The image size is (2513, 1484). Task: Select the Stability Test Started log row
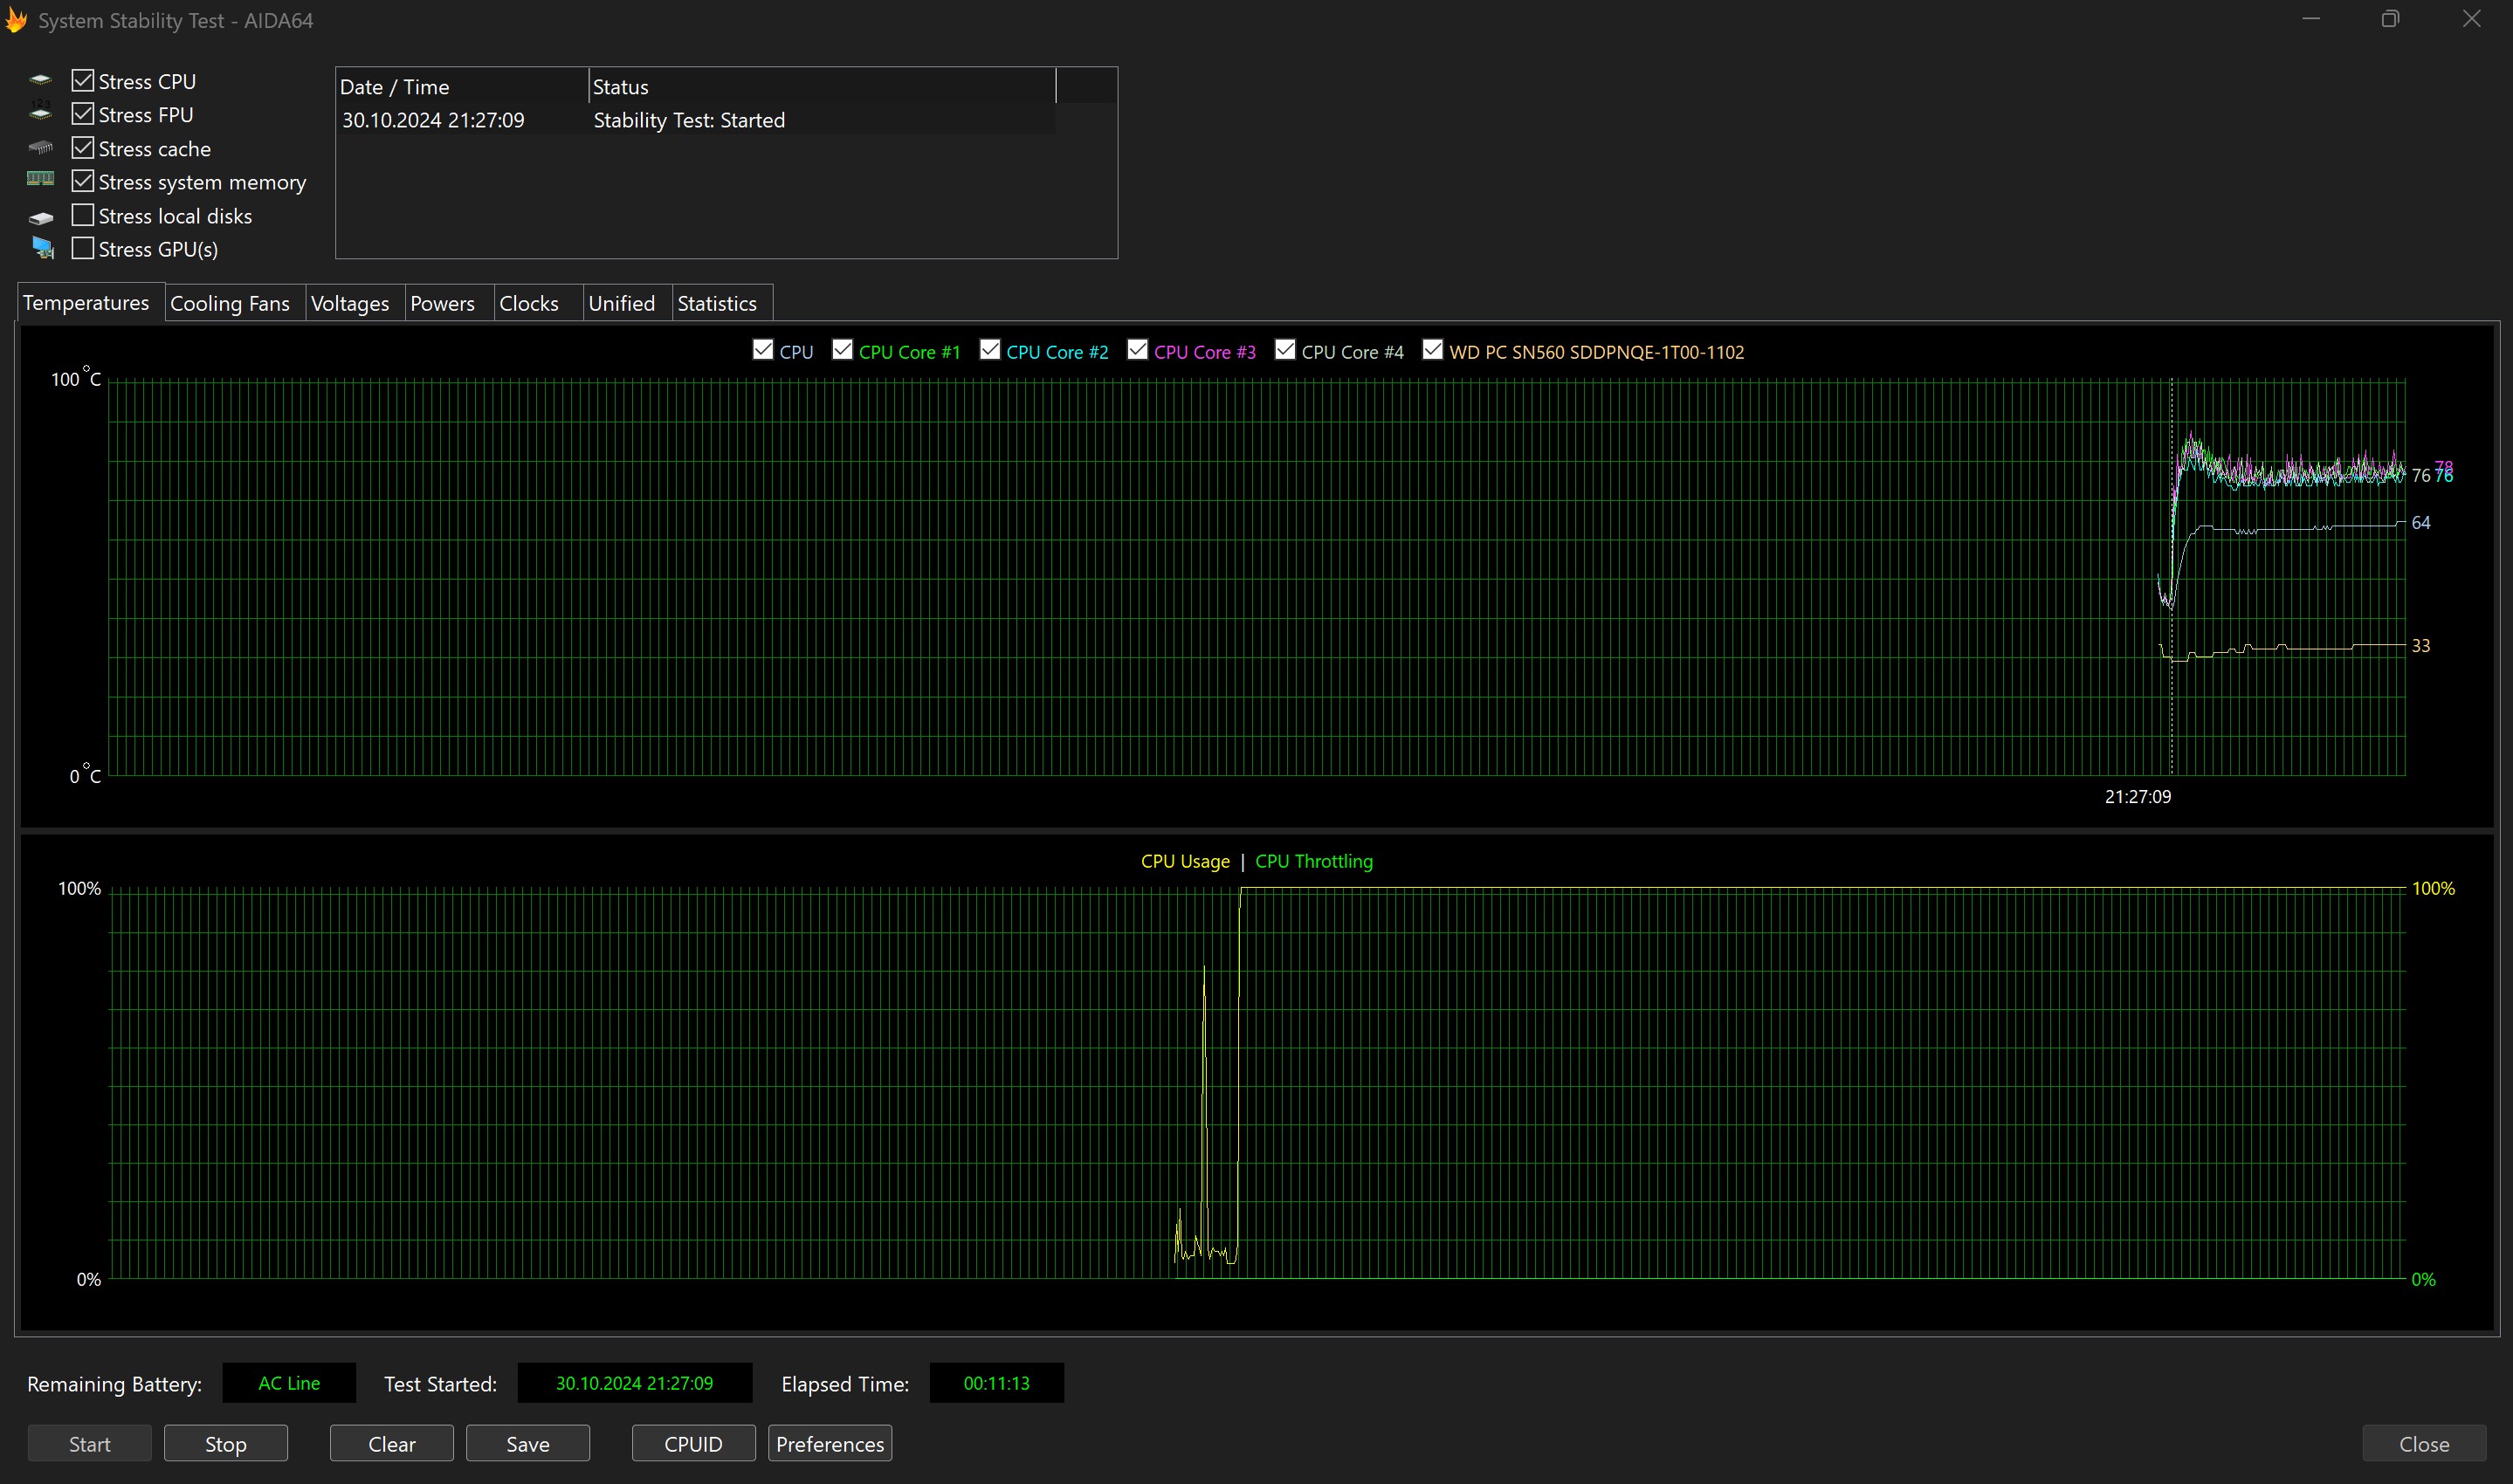click(x=690, y=120)
